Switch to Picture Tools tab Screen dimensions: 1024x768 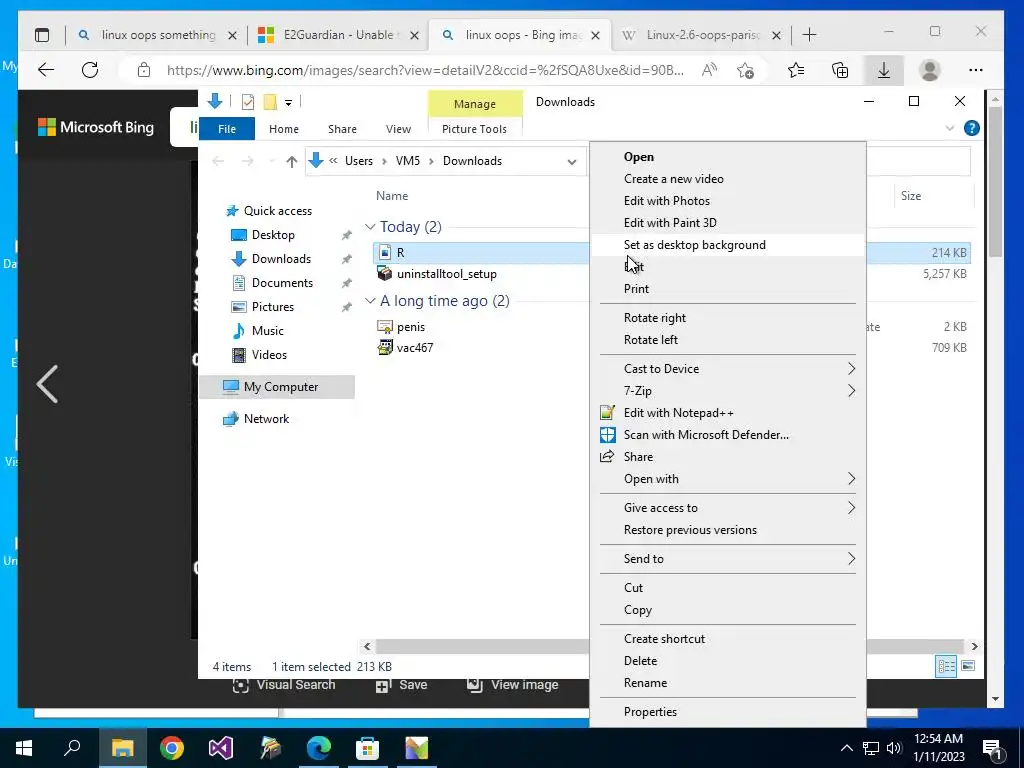pyautogui.click(x=474, y=129)
